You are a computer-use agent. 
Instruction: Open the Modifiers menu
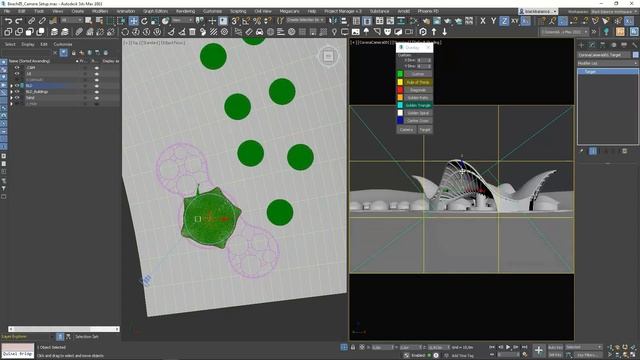(x=100, y=11)
